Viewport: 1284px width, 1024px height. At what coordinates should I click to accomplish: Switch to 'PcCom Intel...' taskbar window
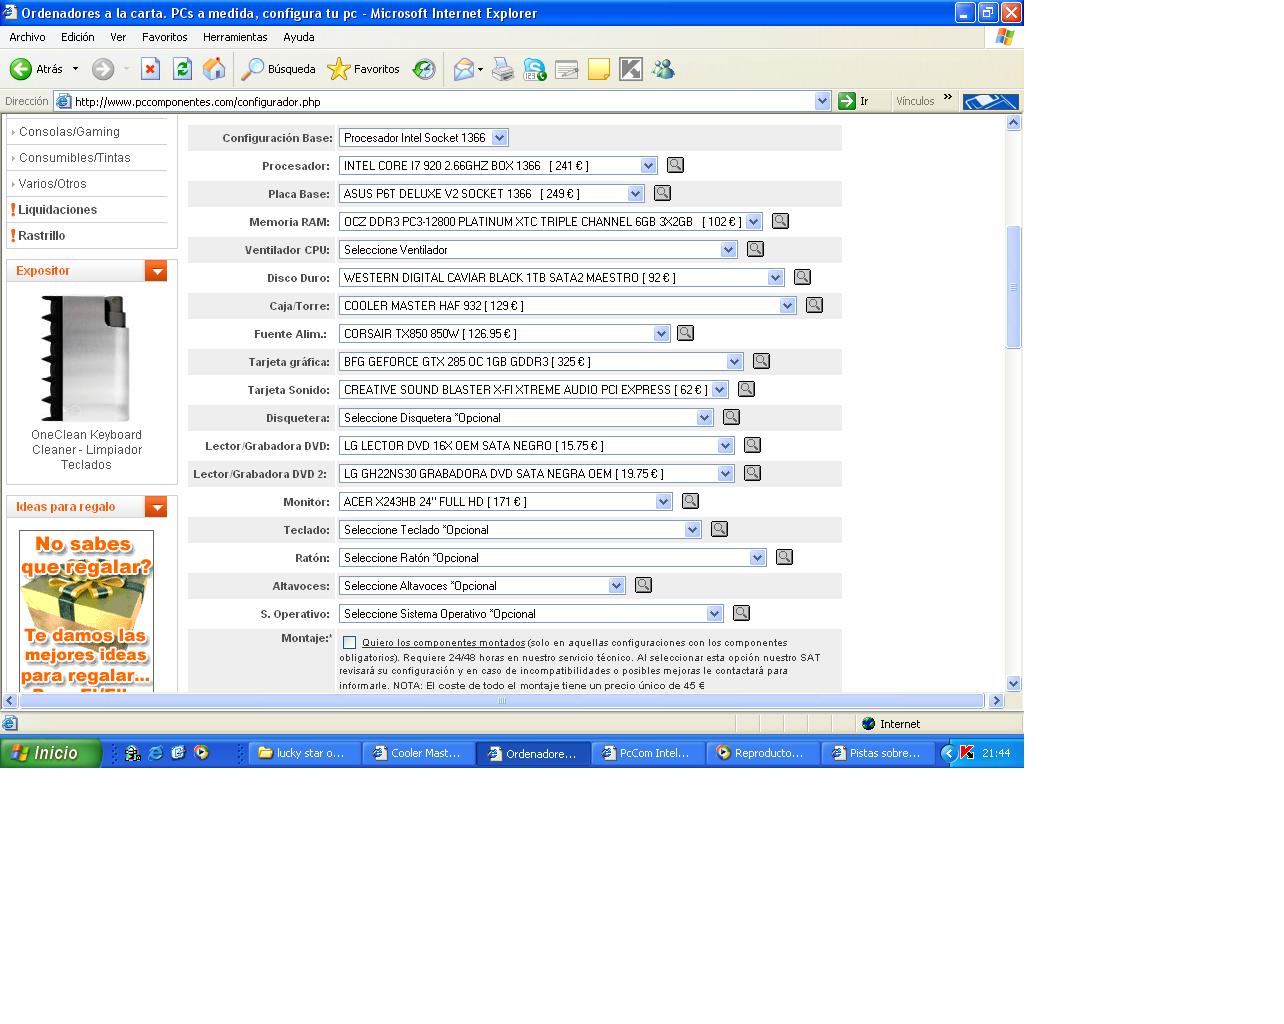pyautogui.click(x=648, y=753)
